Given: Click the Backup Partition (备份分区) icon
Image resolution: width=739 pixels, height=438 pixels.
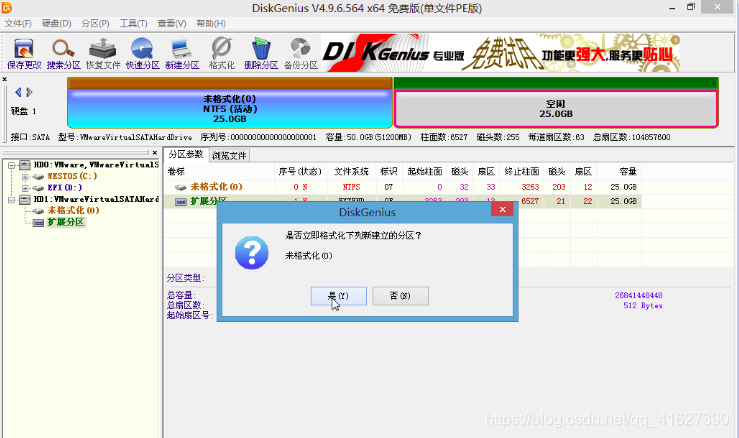Looking at the screenshot, I should (301, 53).
